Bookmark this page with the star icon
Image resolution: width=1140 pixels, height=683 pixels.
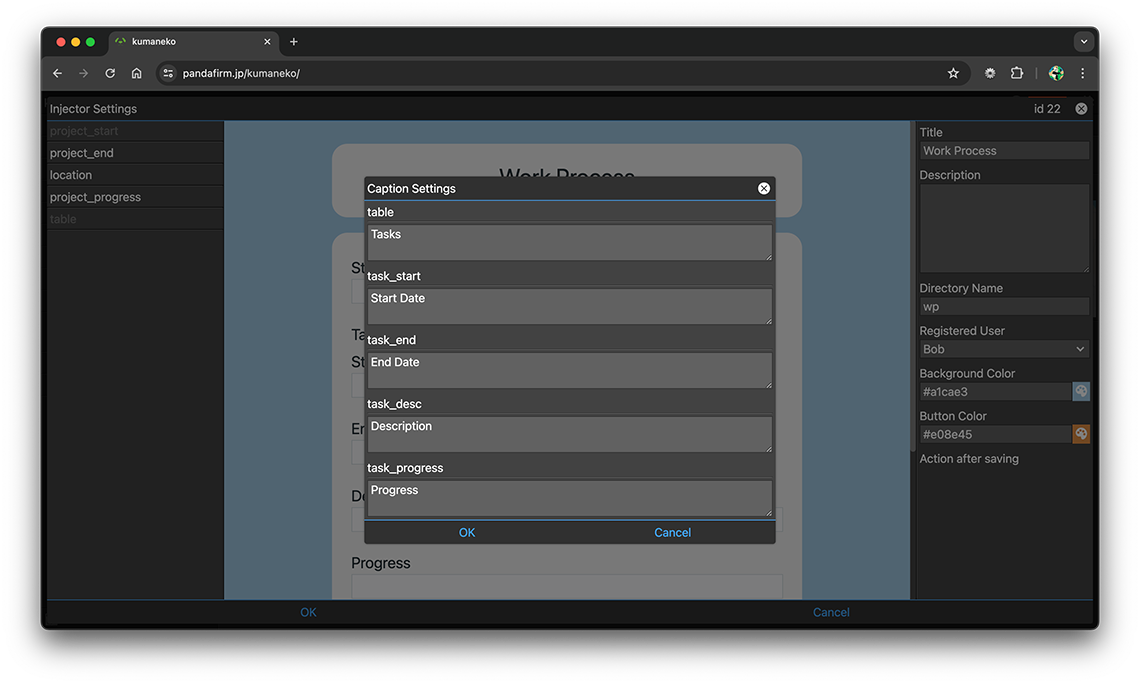pyautogui.click(x=953, y=73)
